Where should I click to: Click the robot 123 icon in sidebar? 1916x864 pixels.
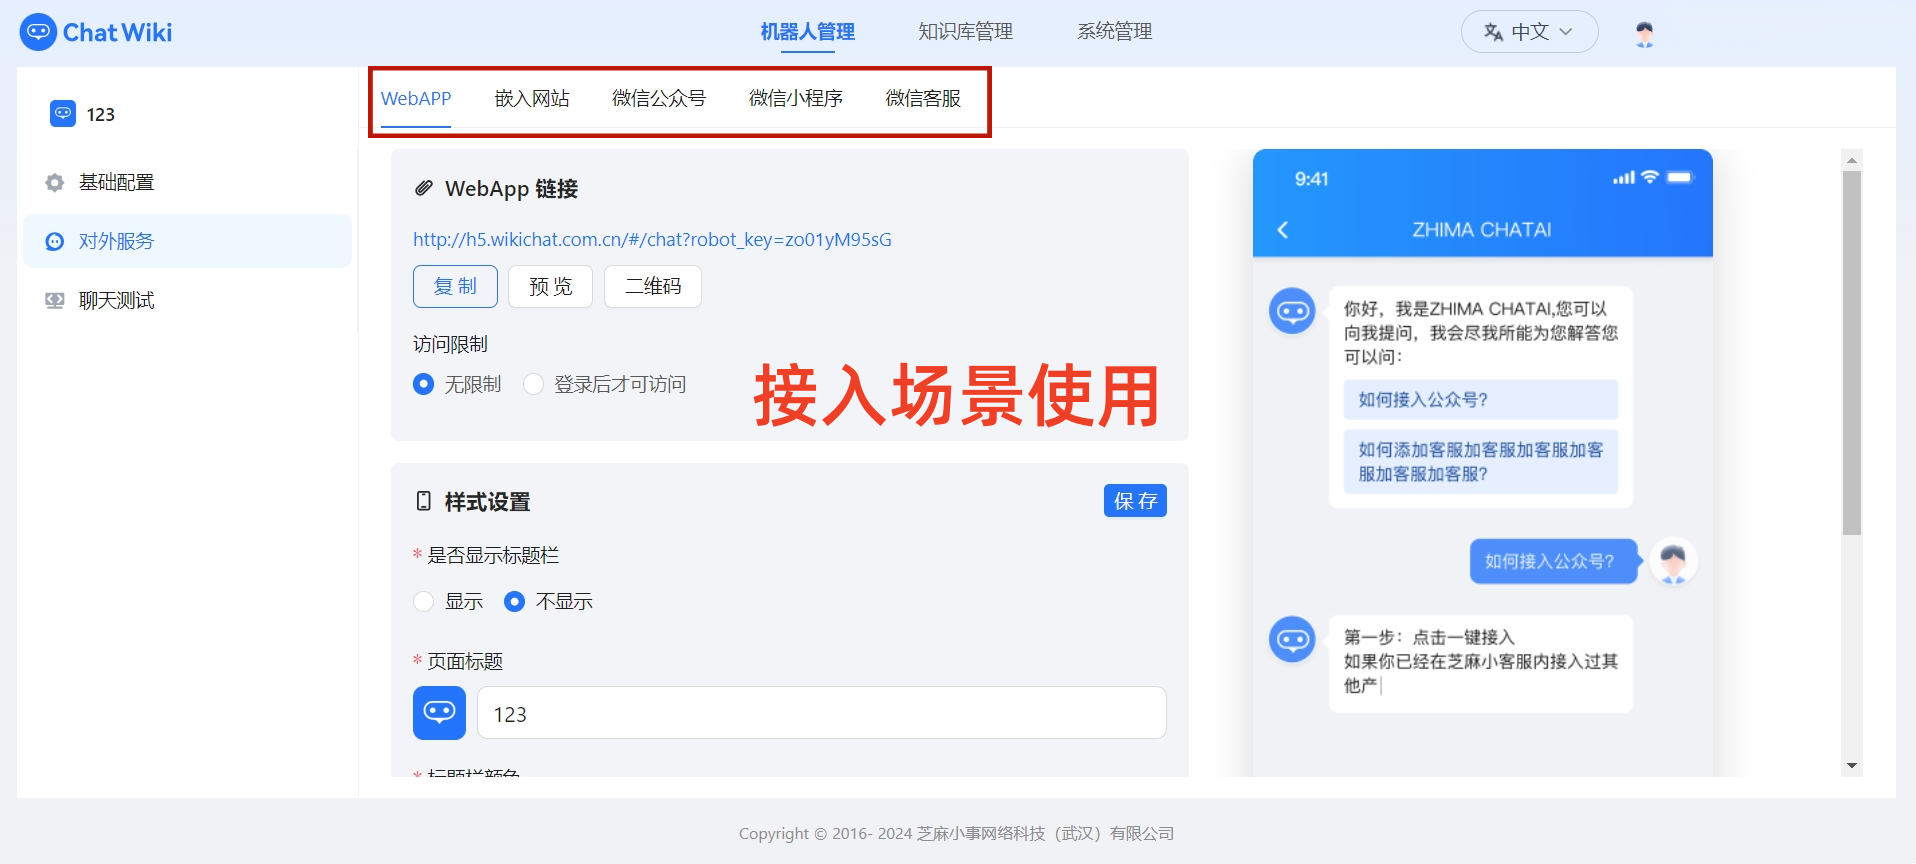(x=63, y=114)
